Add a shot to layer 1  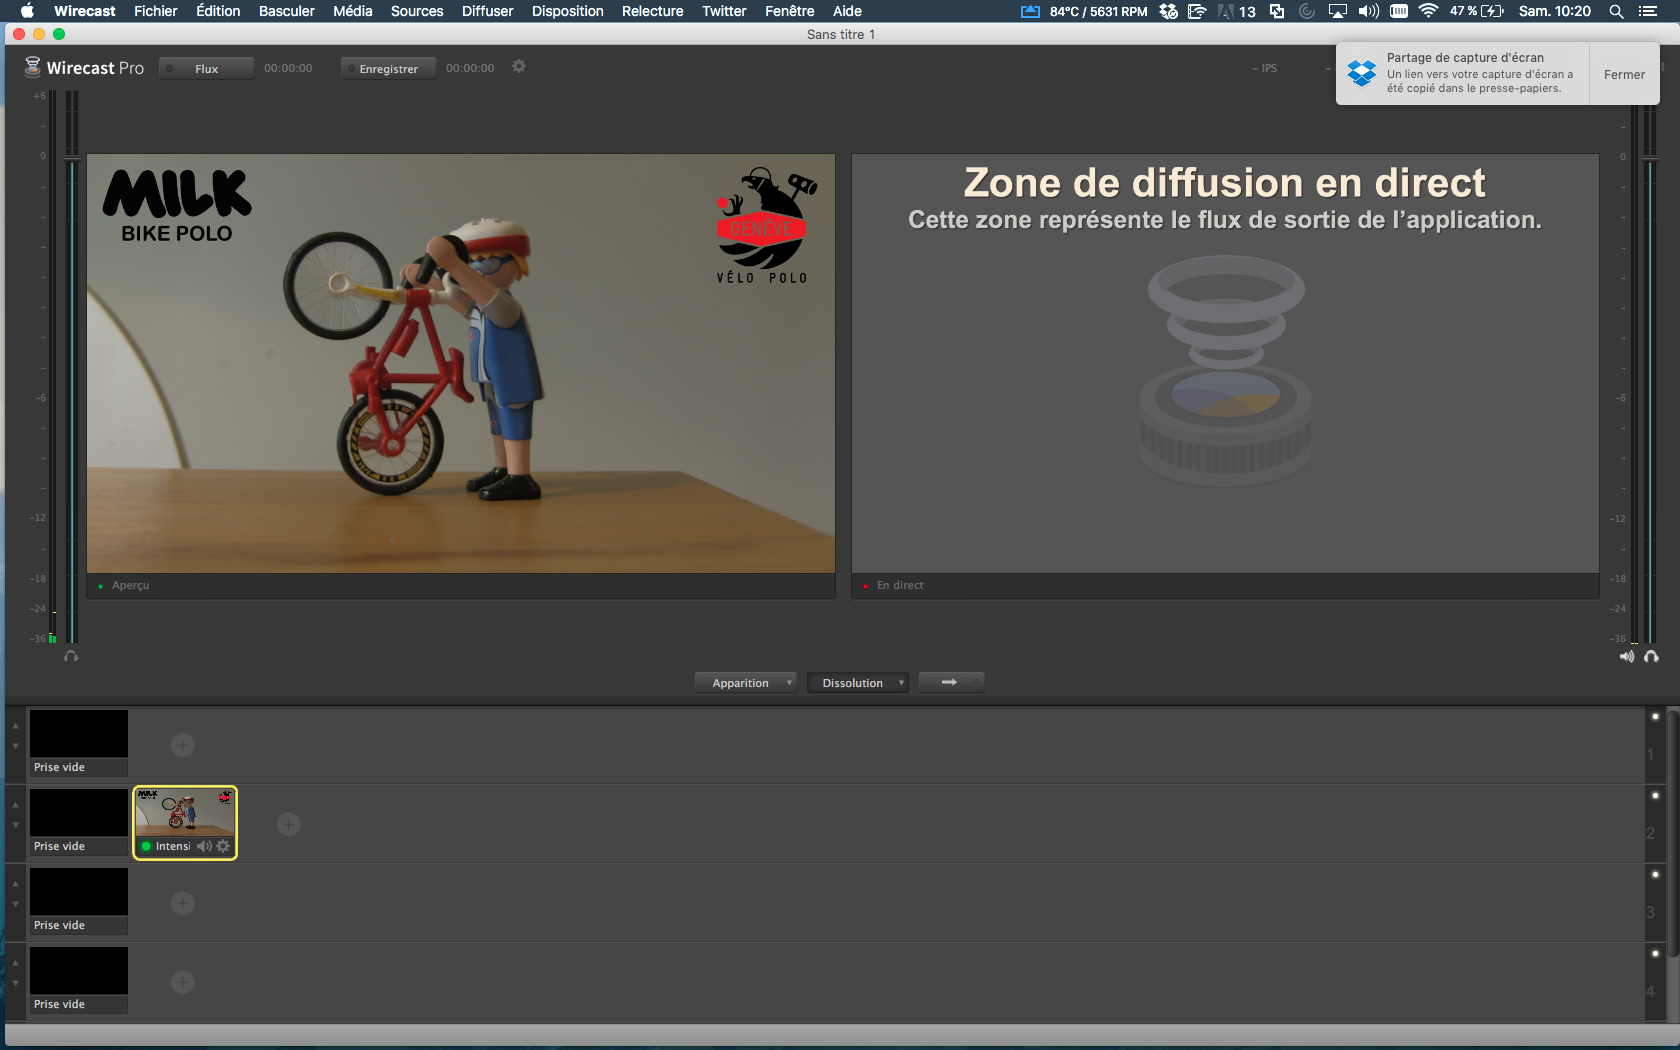[182, 745]
